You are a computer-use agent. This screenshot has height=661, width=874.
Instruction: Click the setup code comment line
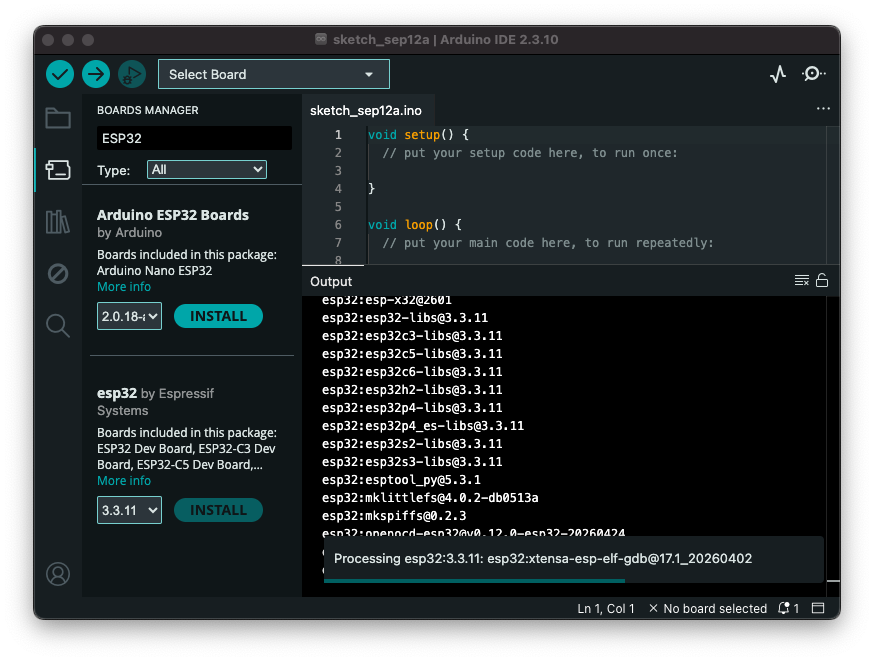(530, 153)
